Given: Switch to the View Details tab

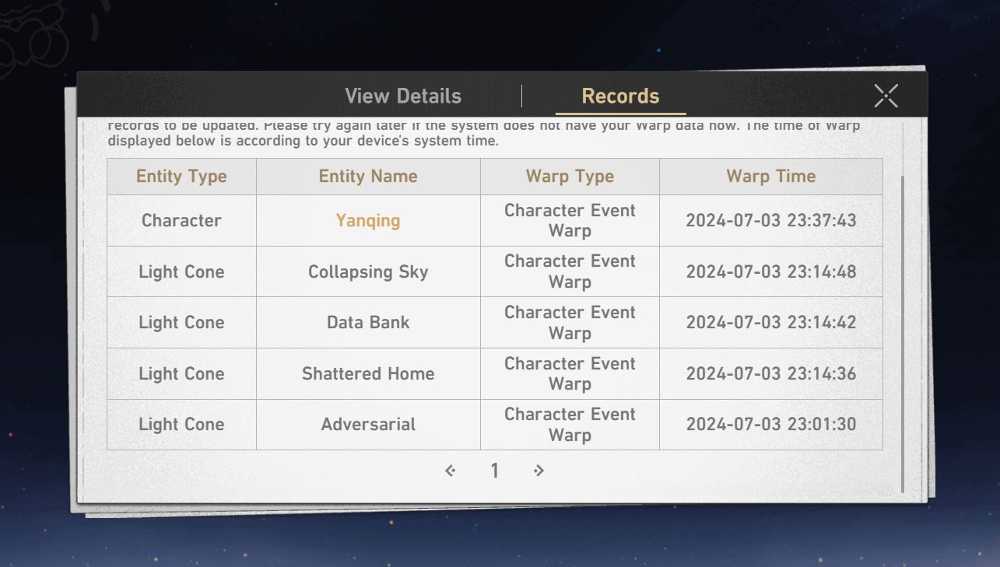Looking at the screenshot, I should [x=403, y=96].
